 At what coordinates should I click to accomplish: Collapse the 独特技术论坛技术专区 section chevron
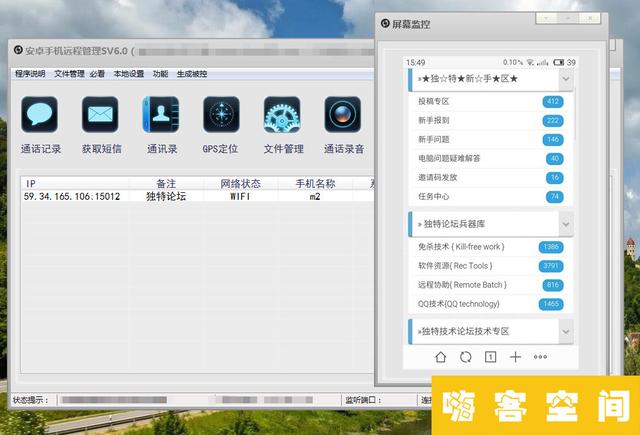(x=566, y=331)
